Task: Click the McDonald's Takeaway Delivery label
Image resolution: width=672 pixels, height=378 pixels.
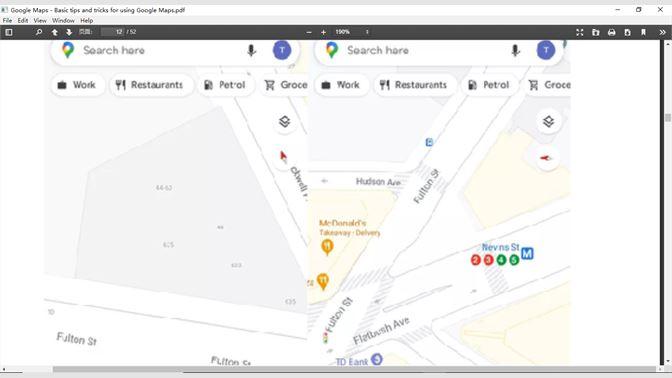Action: [x=349, y=228]
